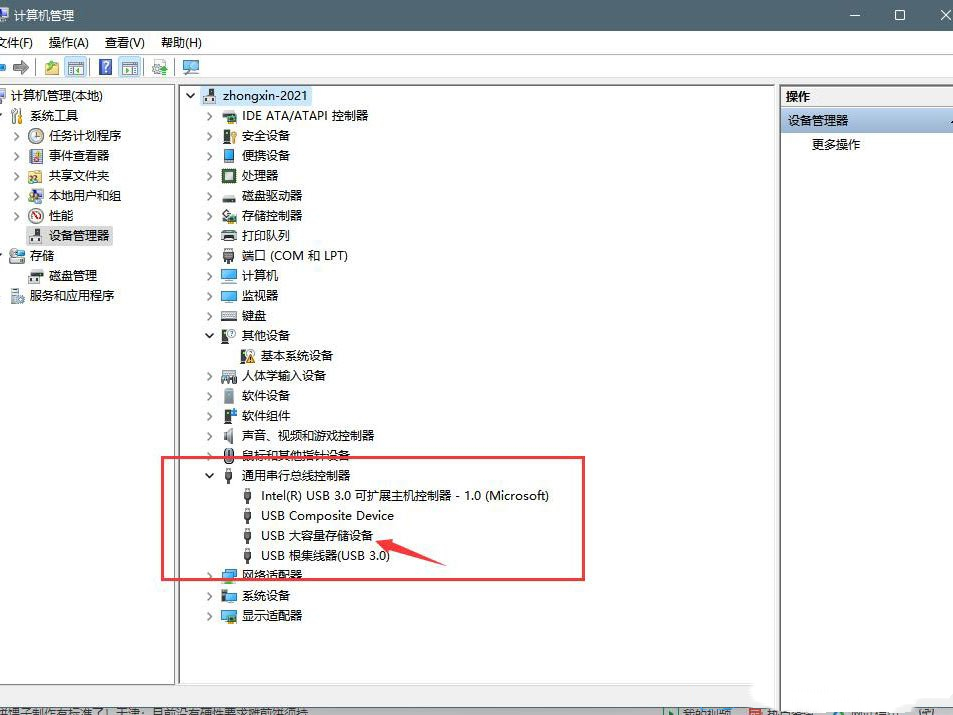953x715 pixels.
Task: Open the 查看(V) menu
Action: 124,43
